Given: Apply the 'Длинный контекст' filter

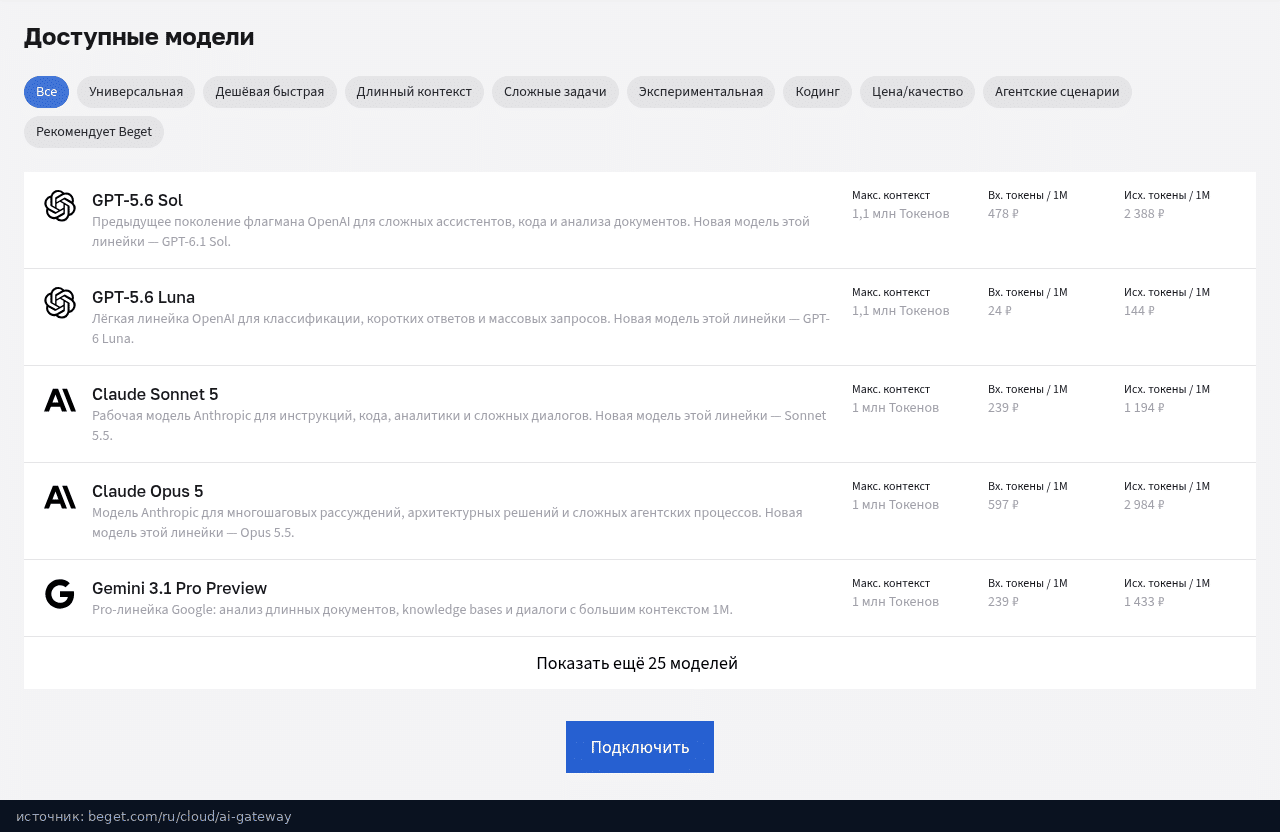Looking at the screenshot, I should [x=414, y=92].
